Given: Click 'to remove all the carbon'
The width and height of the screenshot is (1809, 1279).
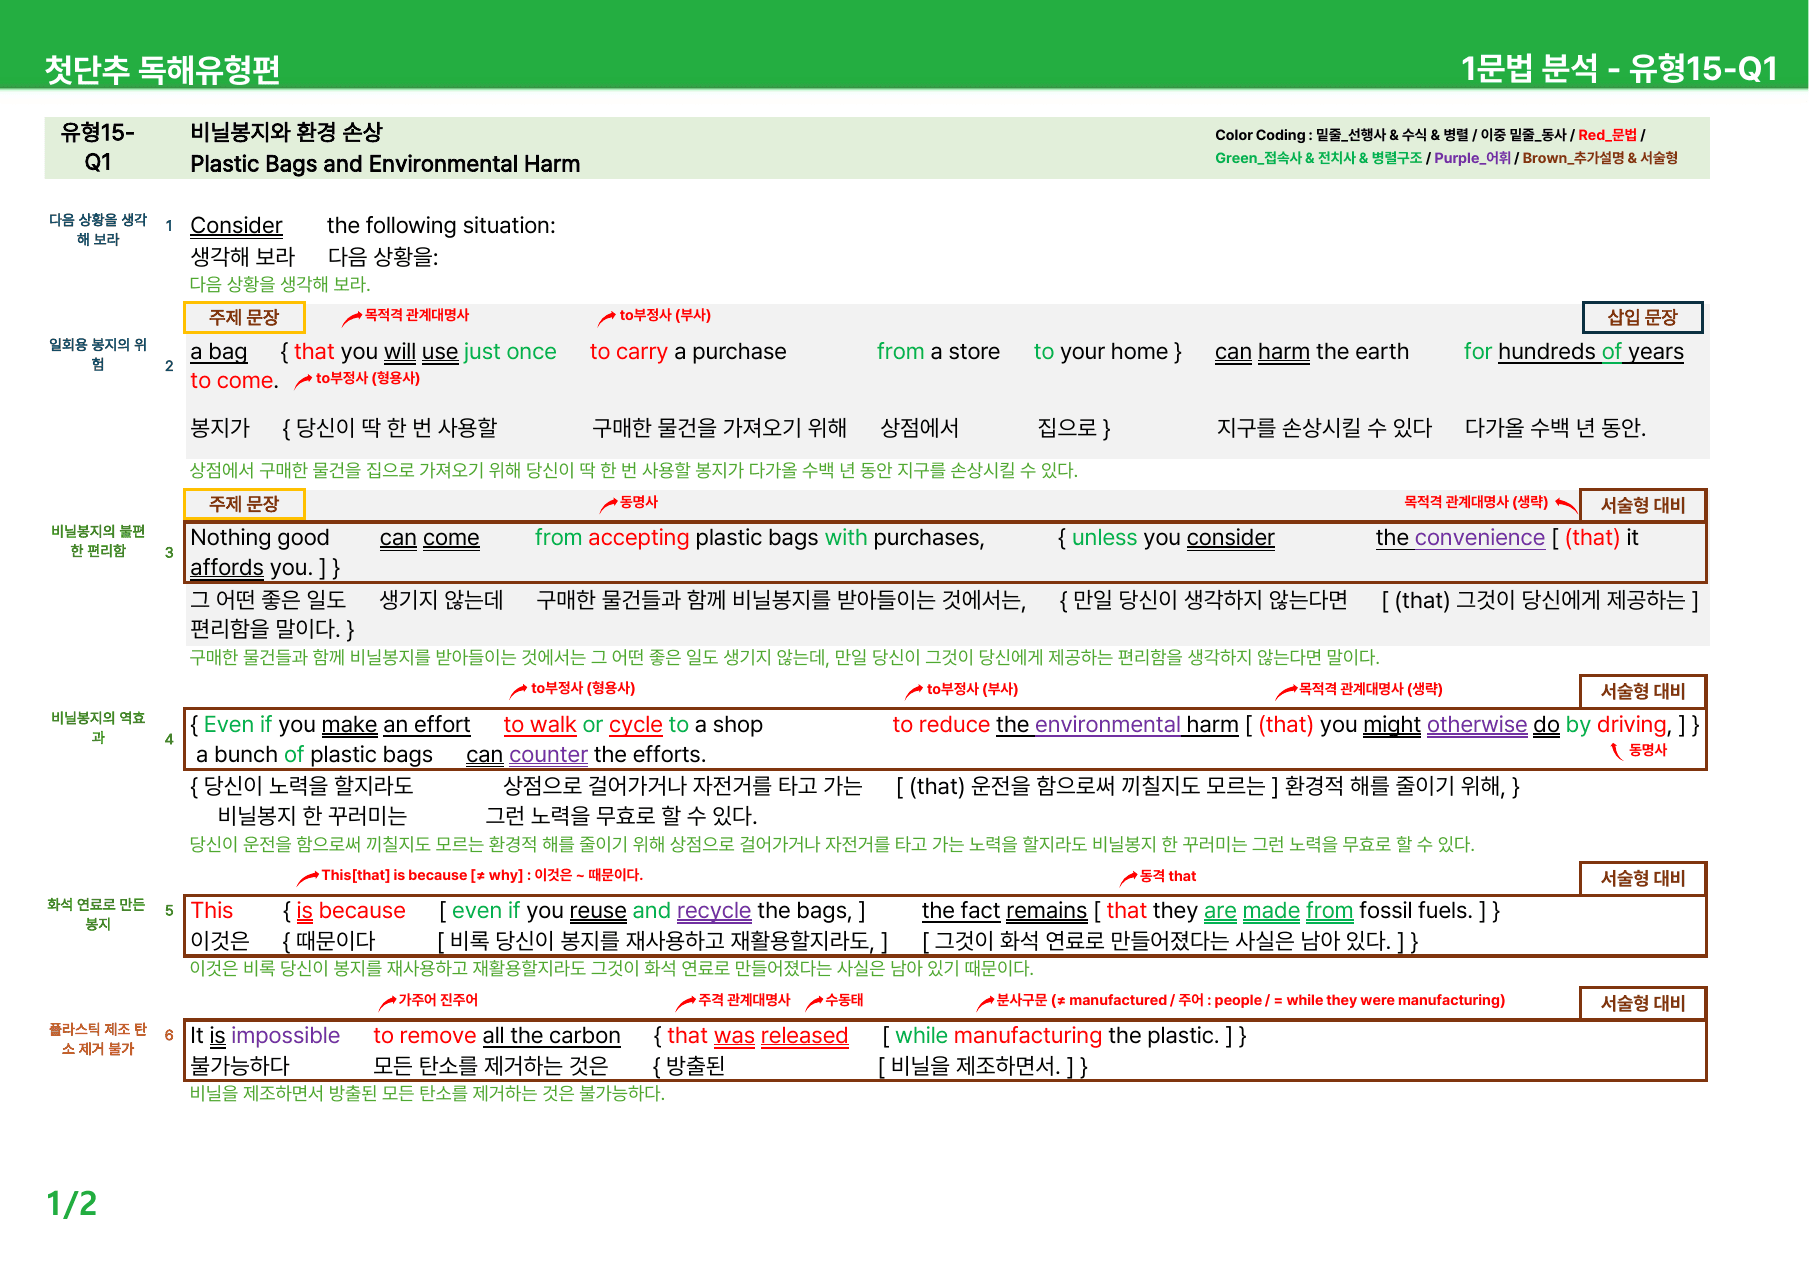Looking at the screenshot, I should [497, 1036].
